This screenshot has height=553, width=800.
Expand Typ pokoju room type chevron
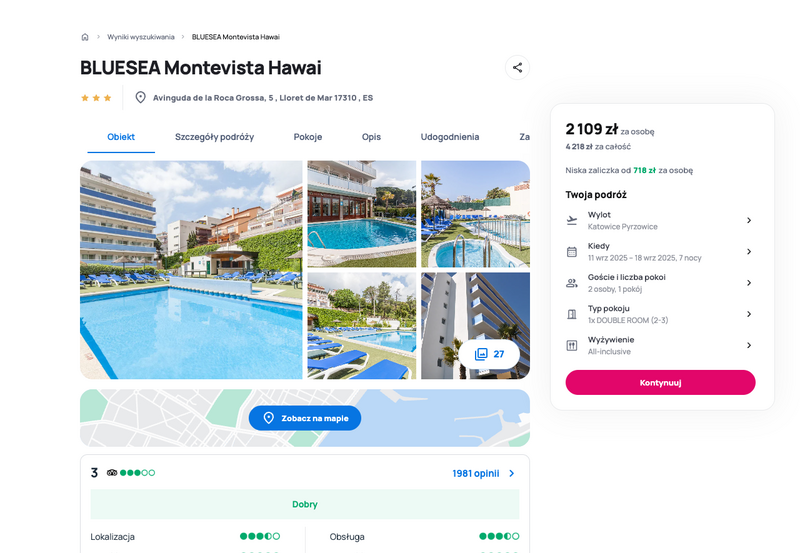pyautogui.click(x=749, y=314)
